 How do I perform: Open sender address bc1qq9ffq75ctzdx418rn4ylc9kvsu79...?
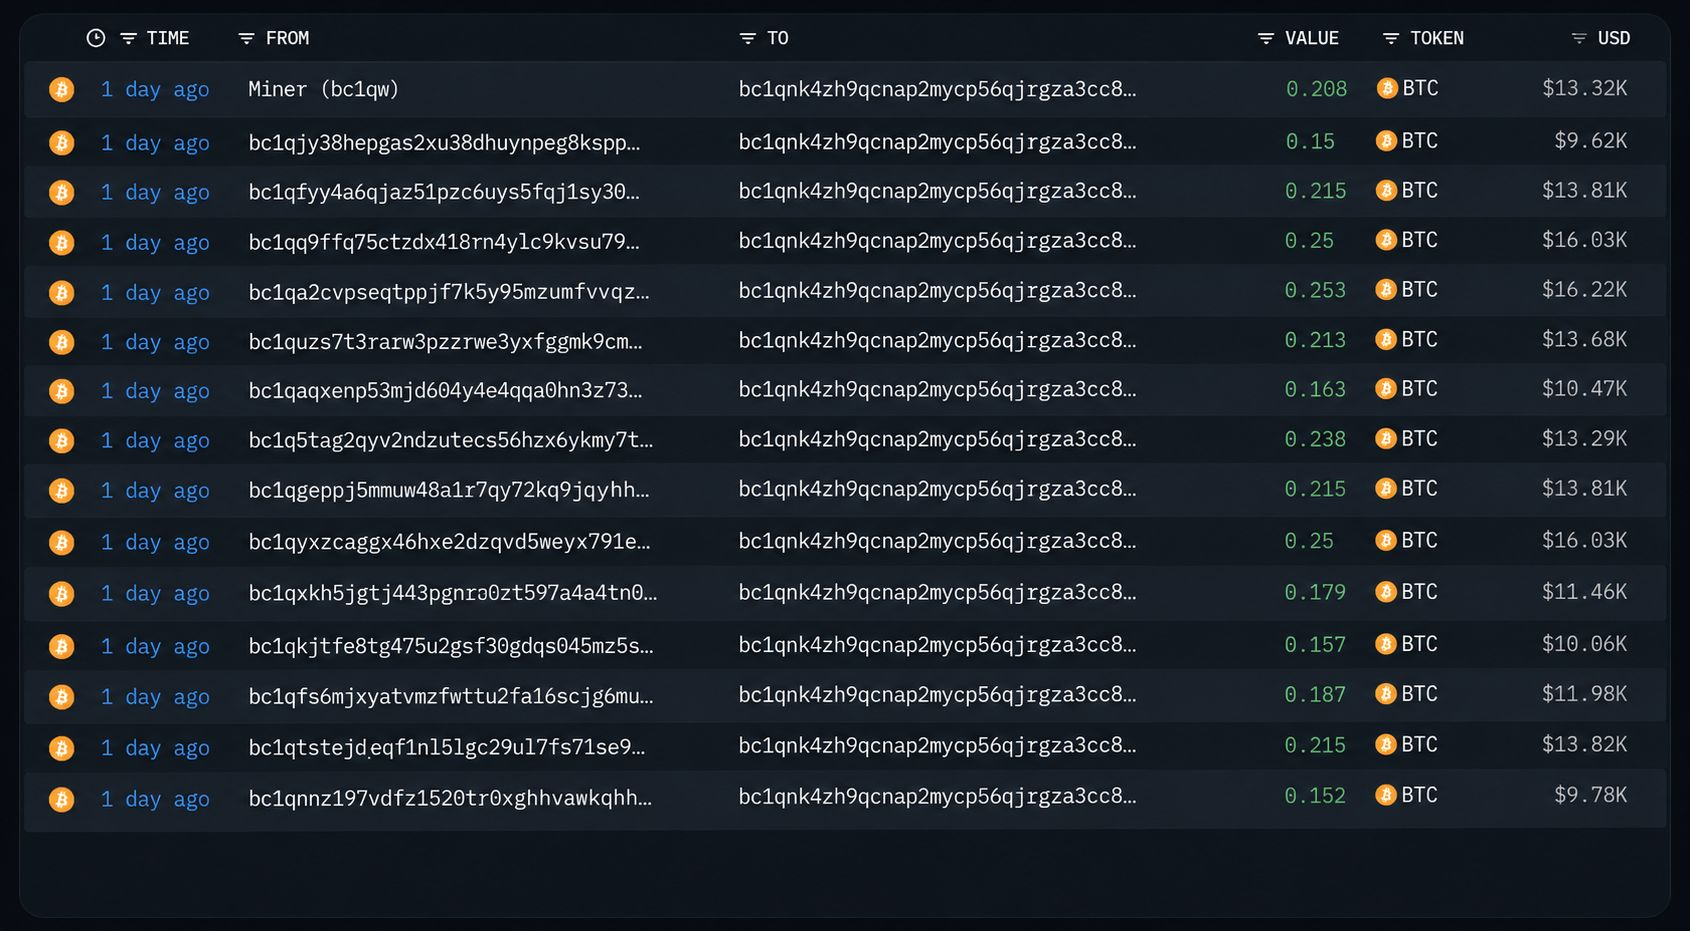pyautogui.click(x=444, y=242)
